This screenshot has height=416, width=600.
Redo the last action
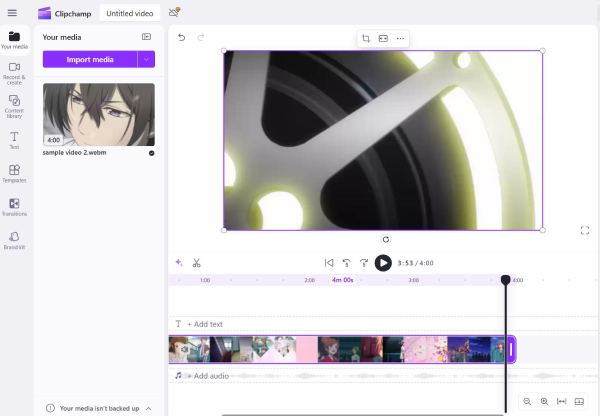(201, 37)
